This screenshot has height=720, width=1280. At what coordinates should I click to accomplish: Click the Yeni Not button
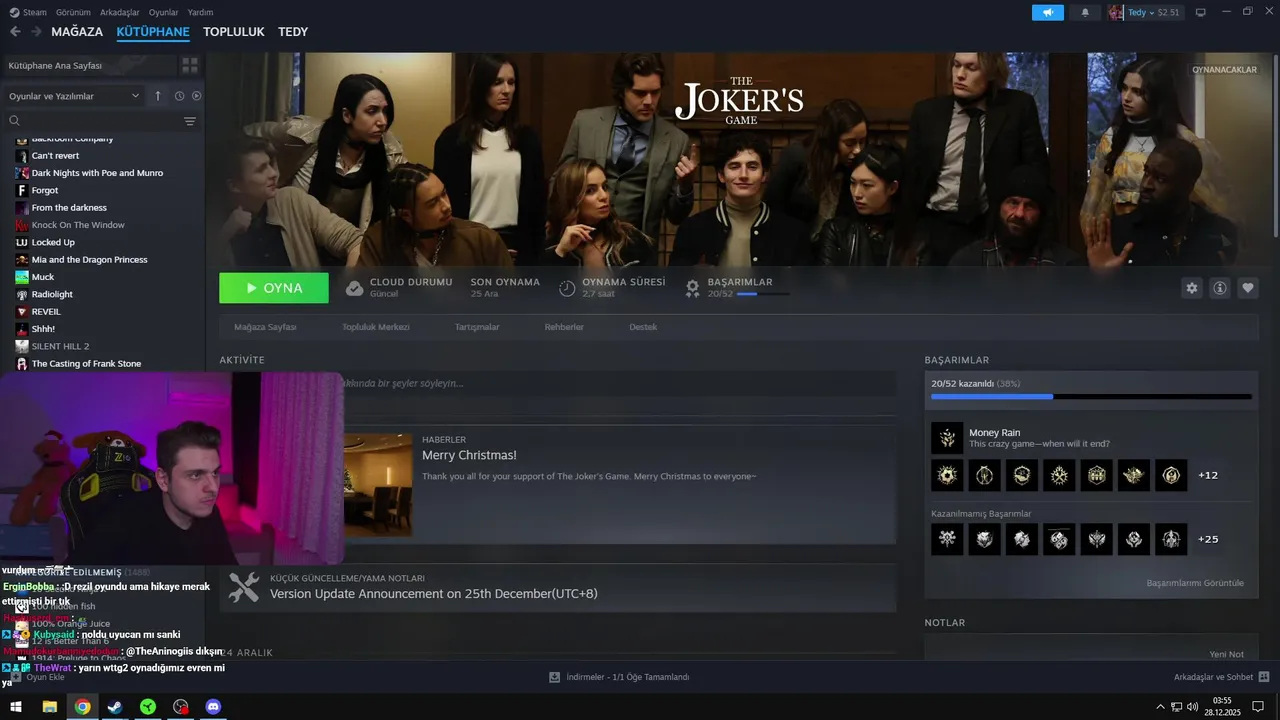1226,654
